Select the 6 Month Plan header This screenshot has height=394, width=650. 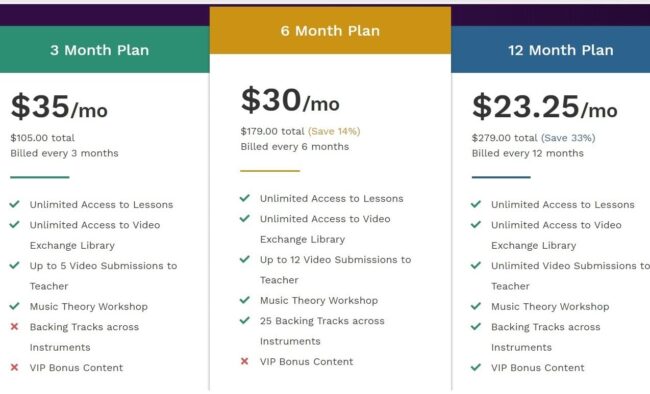tap(330, 31)
